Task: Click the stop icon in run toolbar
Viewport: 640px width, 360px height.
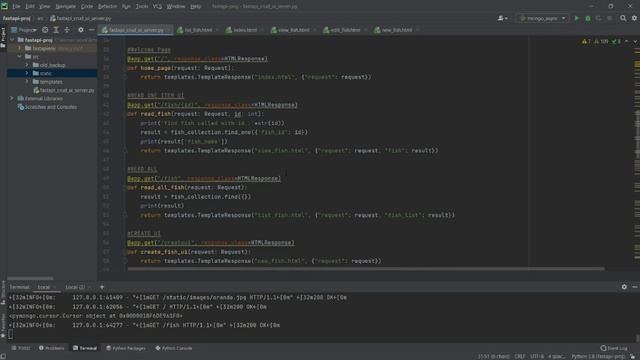Action: [609, 18]
